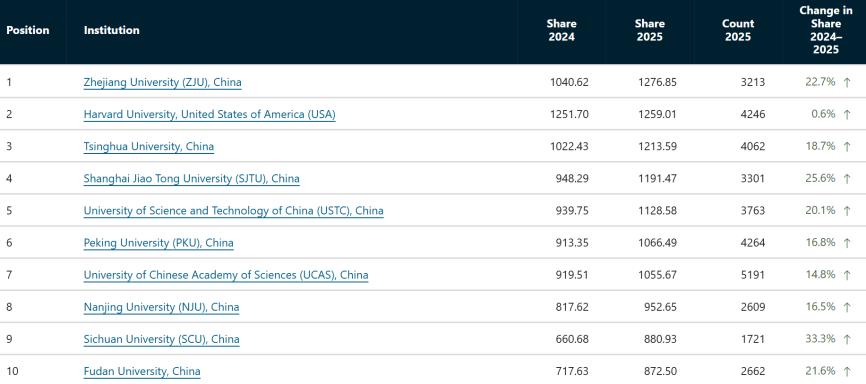Viewport: 866px width, 384px height.
Task: Click the up arrow beside 0.6%
Action: [x=847, y=115]
